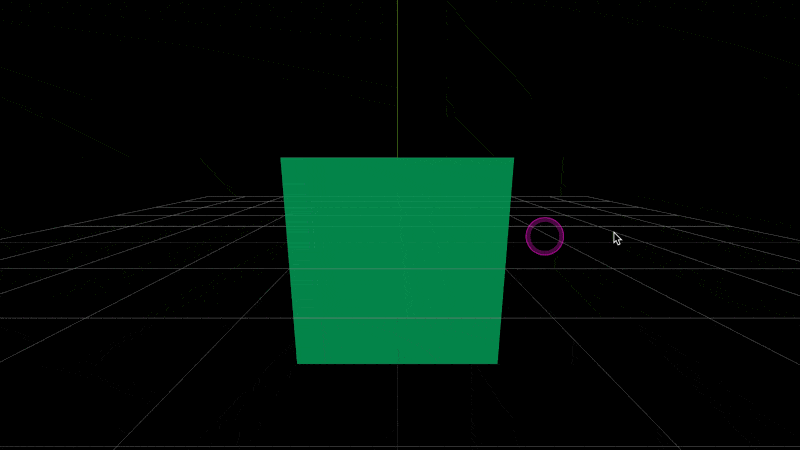This screenshot has height=450, width=800.
Task: Select the purple ring marker
Action: pyautogui.click(x=545, y=236)
